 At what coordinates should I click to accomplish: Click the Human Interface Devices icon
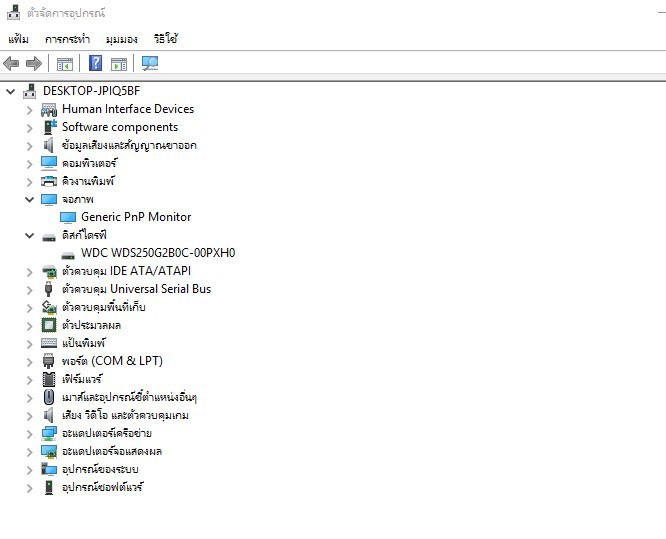[x=49, y=109]
